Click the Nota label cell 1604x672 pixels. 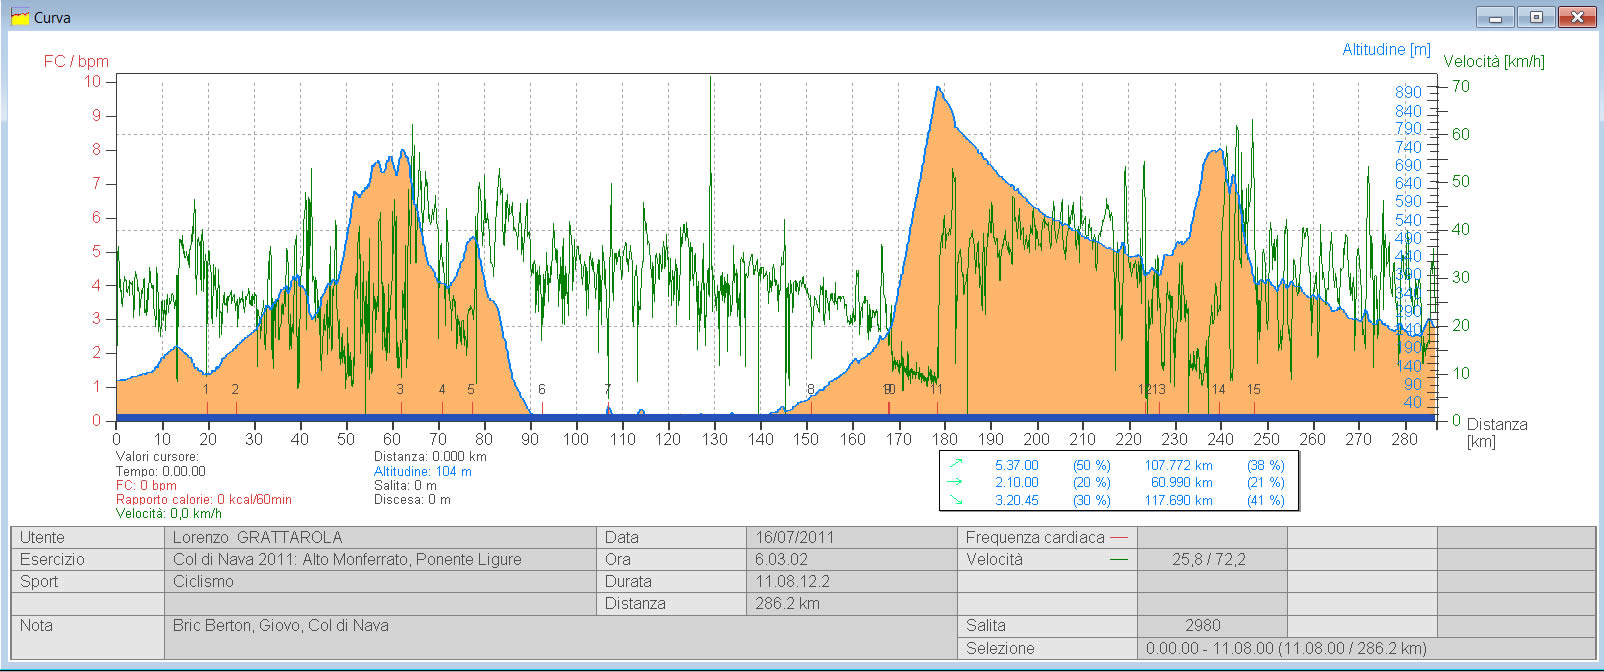(87, 636)
